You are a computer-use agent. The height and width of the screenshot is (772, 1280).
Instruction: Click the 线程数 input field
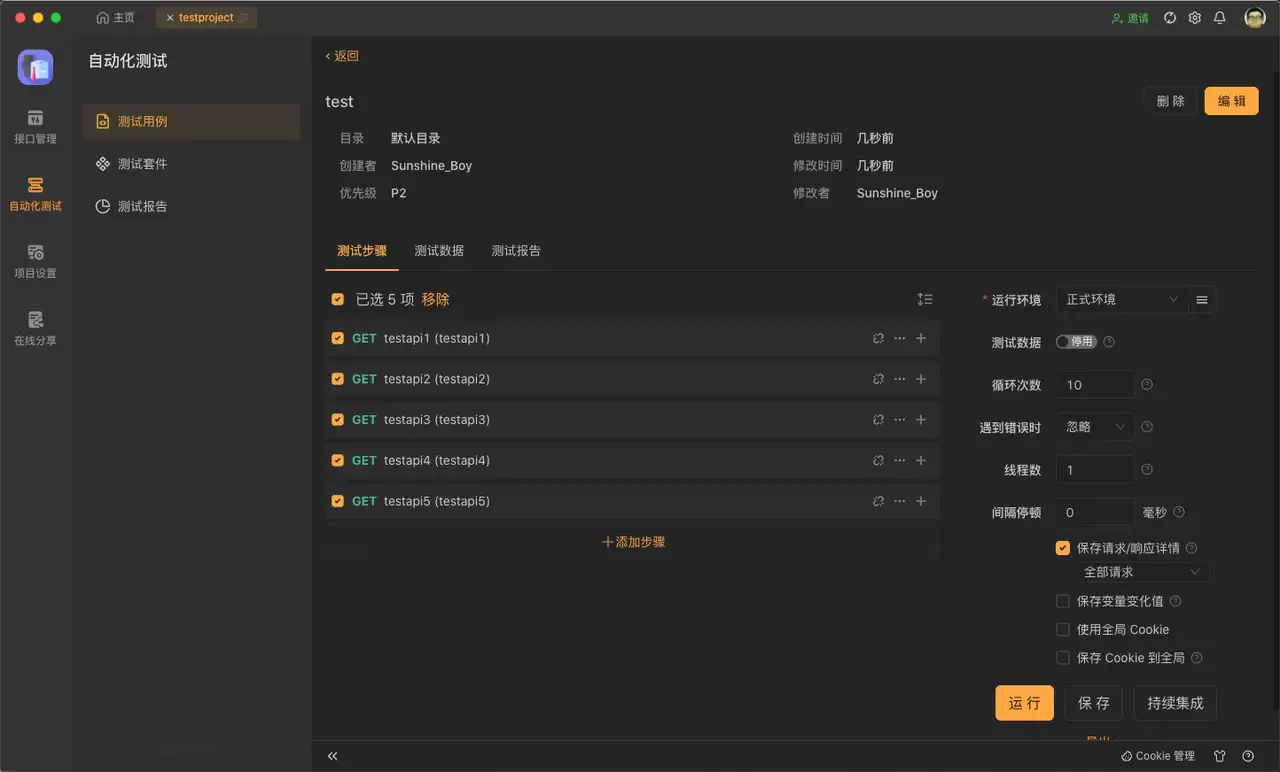pos(1095,469)
